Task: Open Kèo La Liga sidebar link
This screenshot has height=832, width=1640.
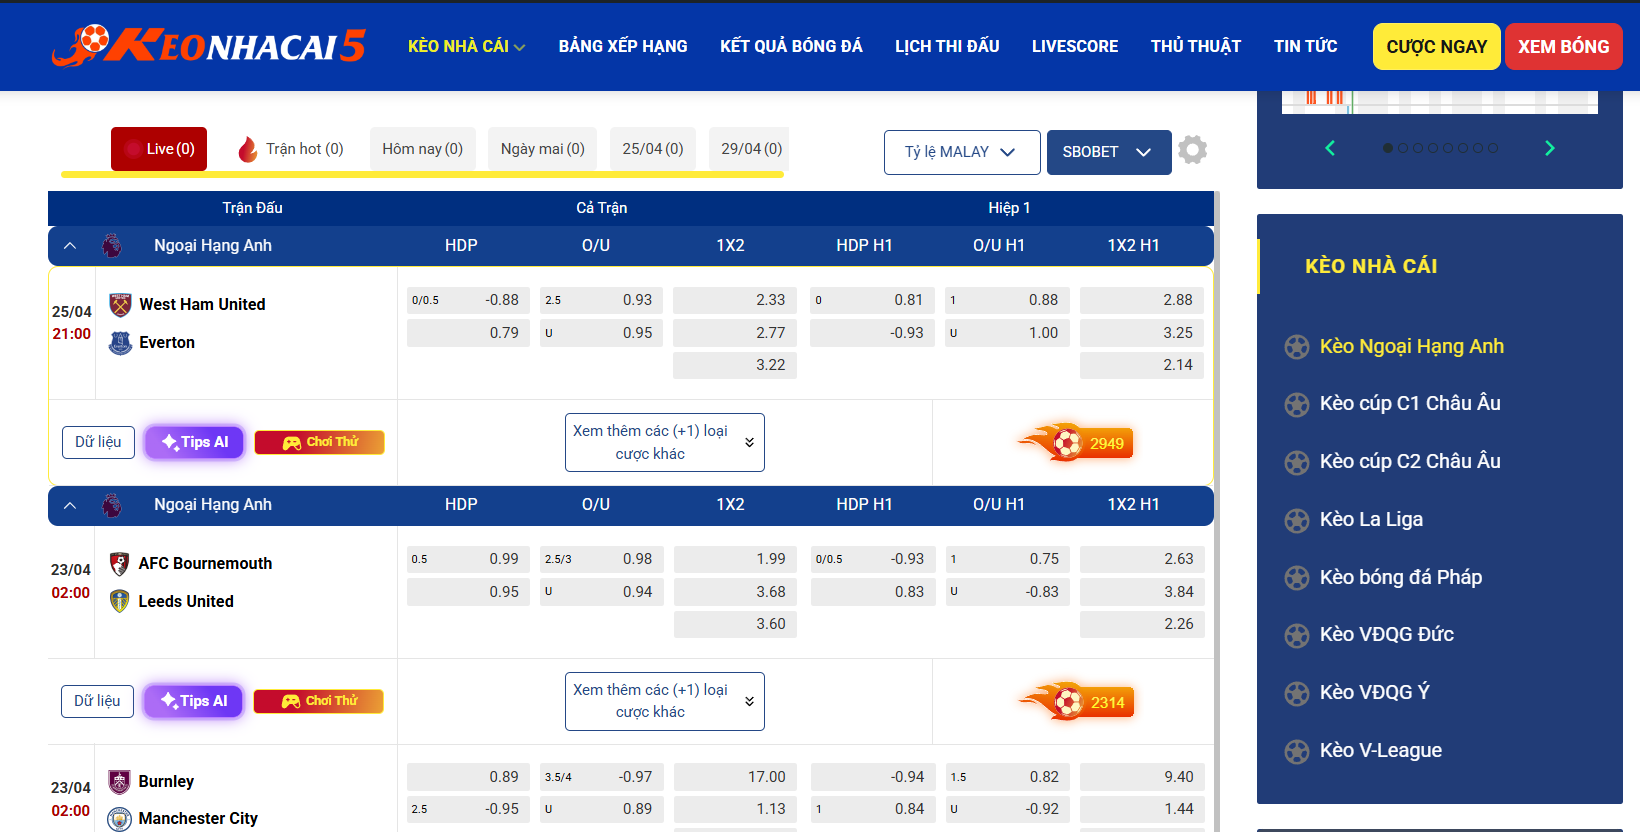Action: 1371,520
